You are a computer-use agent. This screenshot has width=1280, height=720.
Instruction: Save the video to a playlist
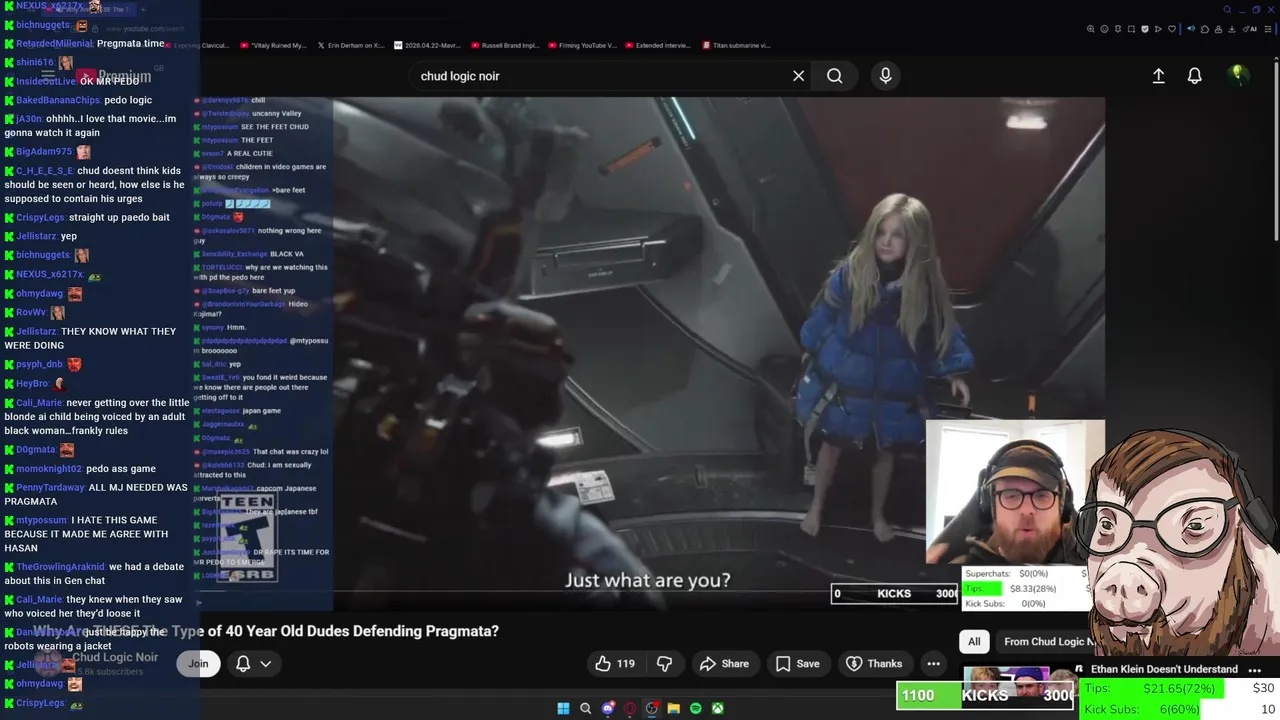pyautogui.click(x=797, y=664)
